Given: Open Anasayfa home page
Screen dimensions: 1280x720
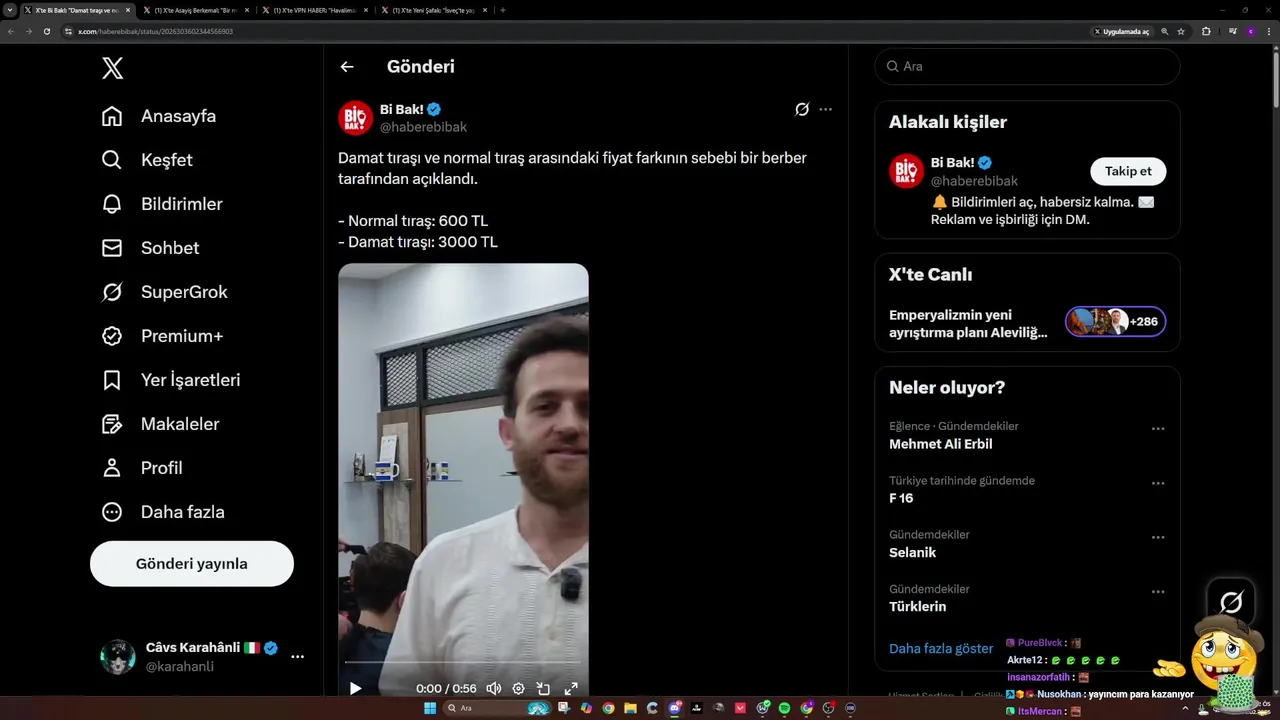Looking at the screenshot, I should 159,116.
